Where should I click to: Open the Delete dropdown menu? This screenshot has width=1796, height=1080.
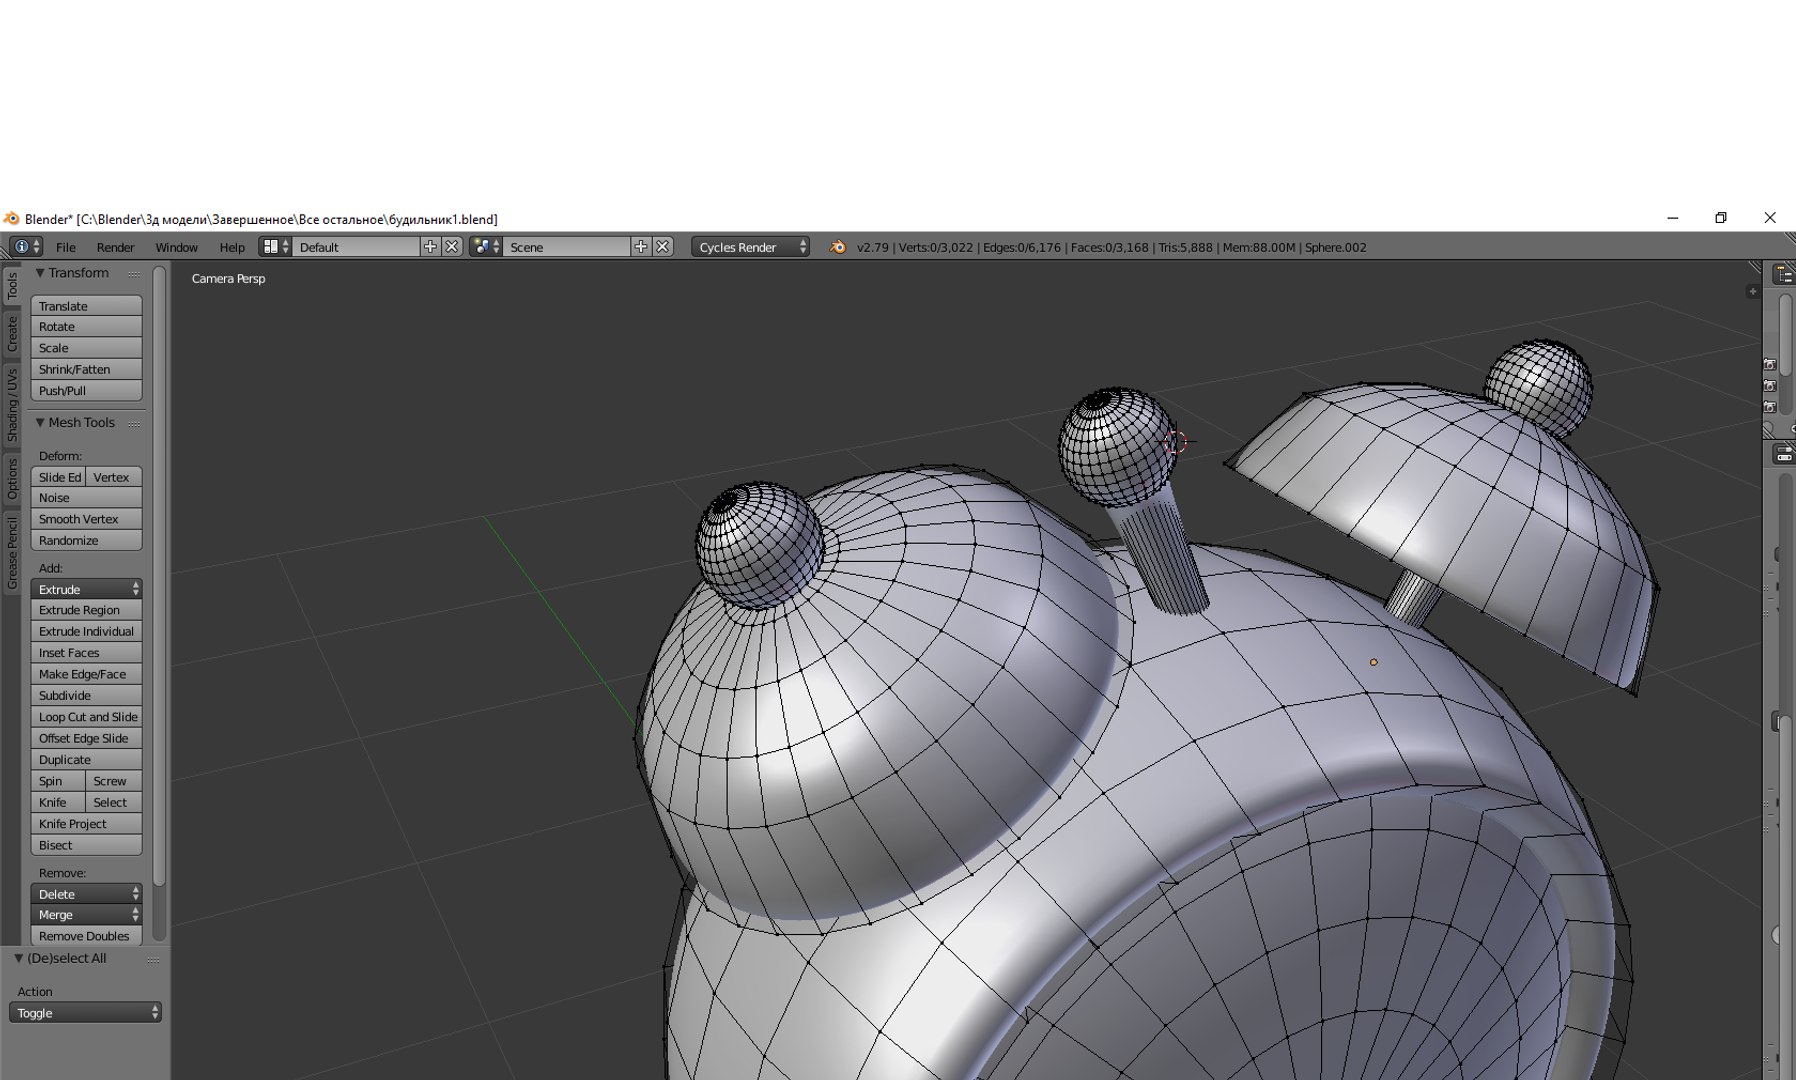[86, 894]
